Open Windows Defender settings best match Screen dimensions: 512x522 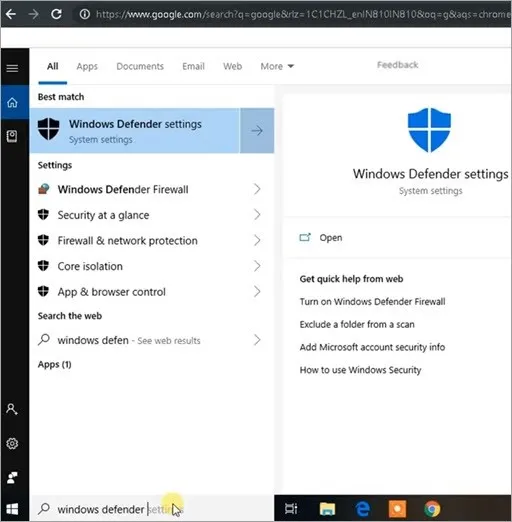click(135, 130)
